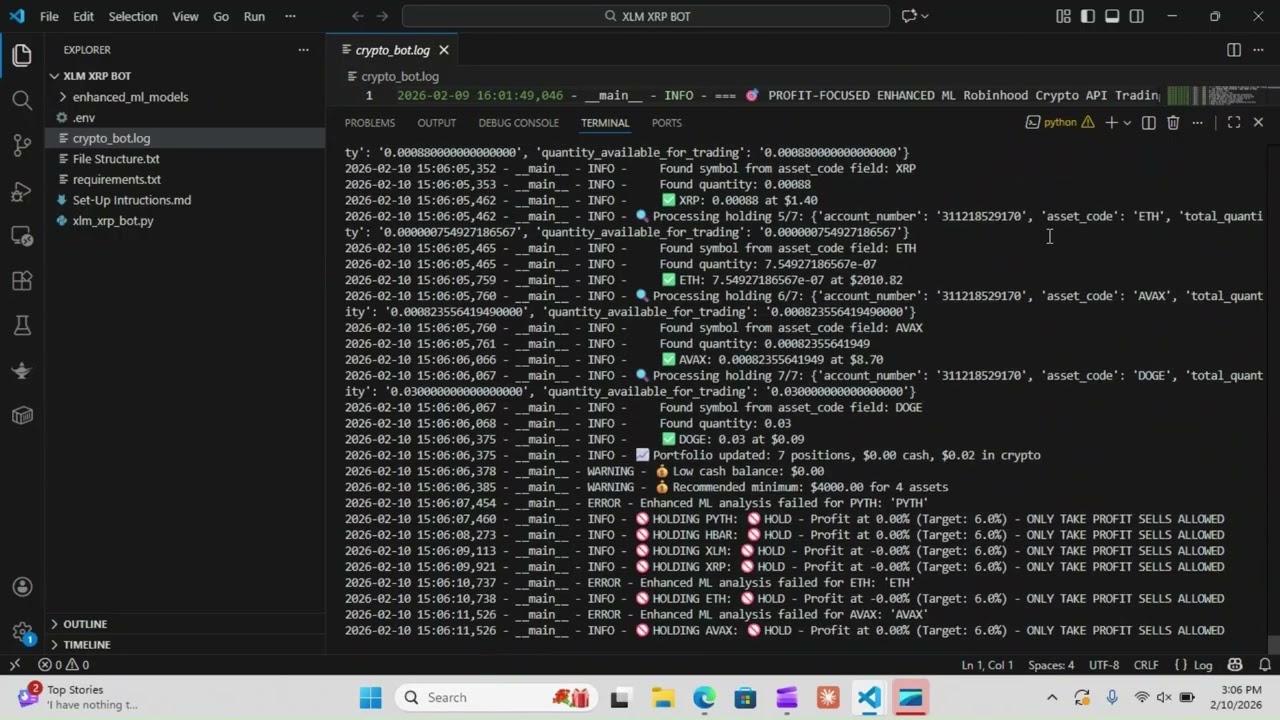
Task: Go forward with navigation arrow
Action: click(382, 16)
